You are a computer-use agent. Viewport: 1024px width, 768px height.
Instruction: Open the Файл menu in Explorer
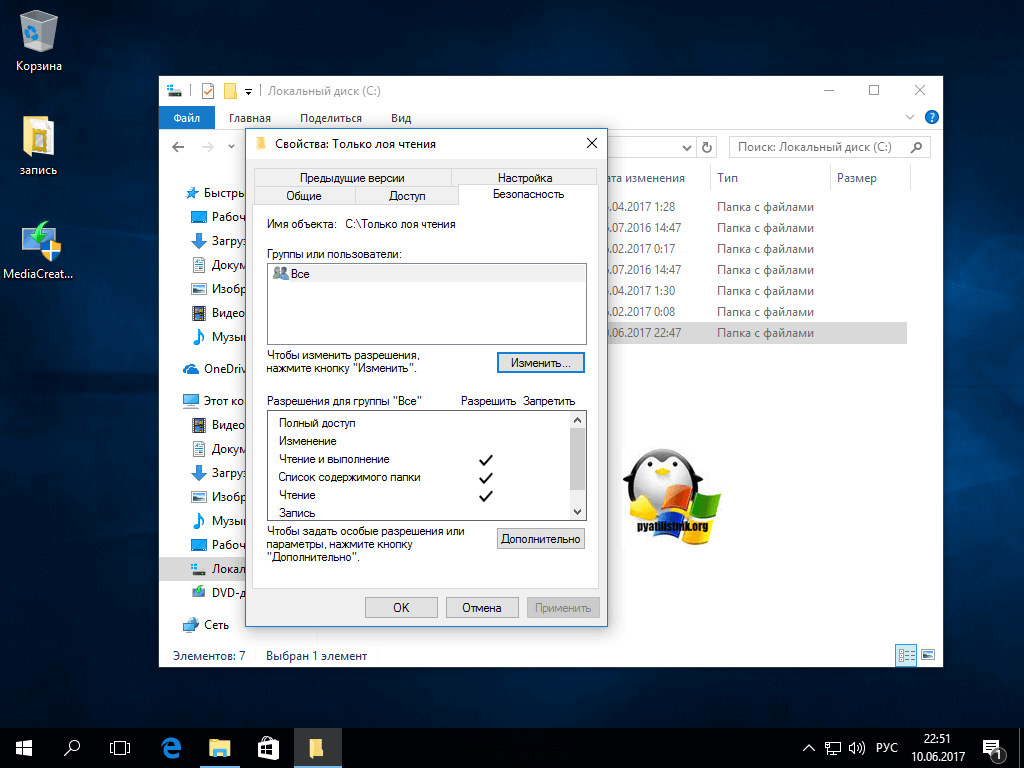tap(187, 118)
